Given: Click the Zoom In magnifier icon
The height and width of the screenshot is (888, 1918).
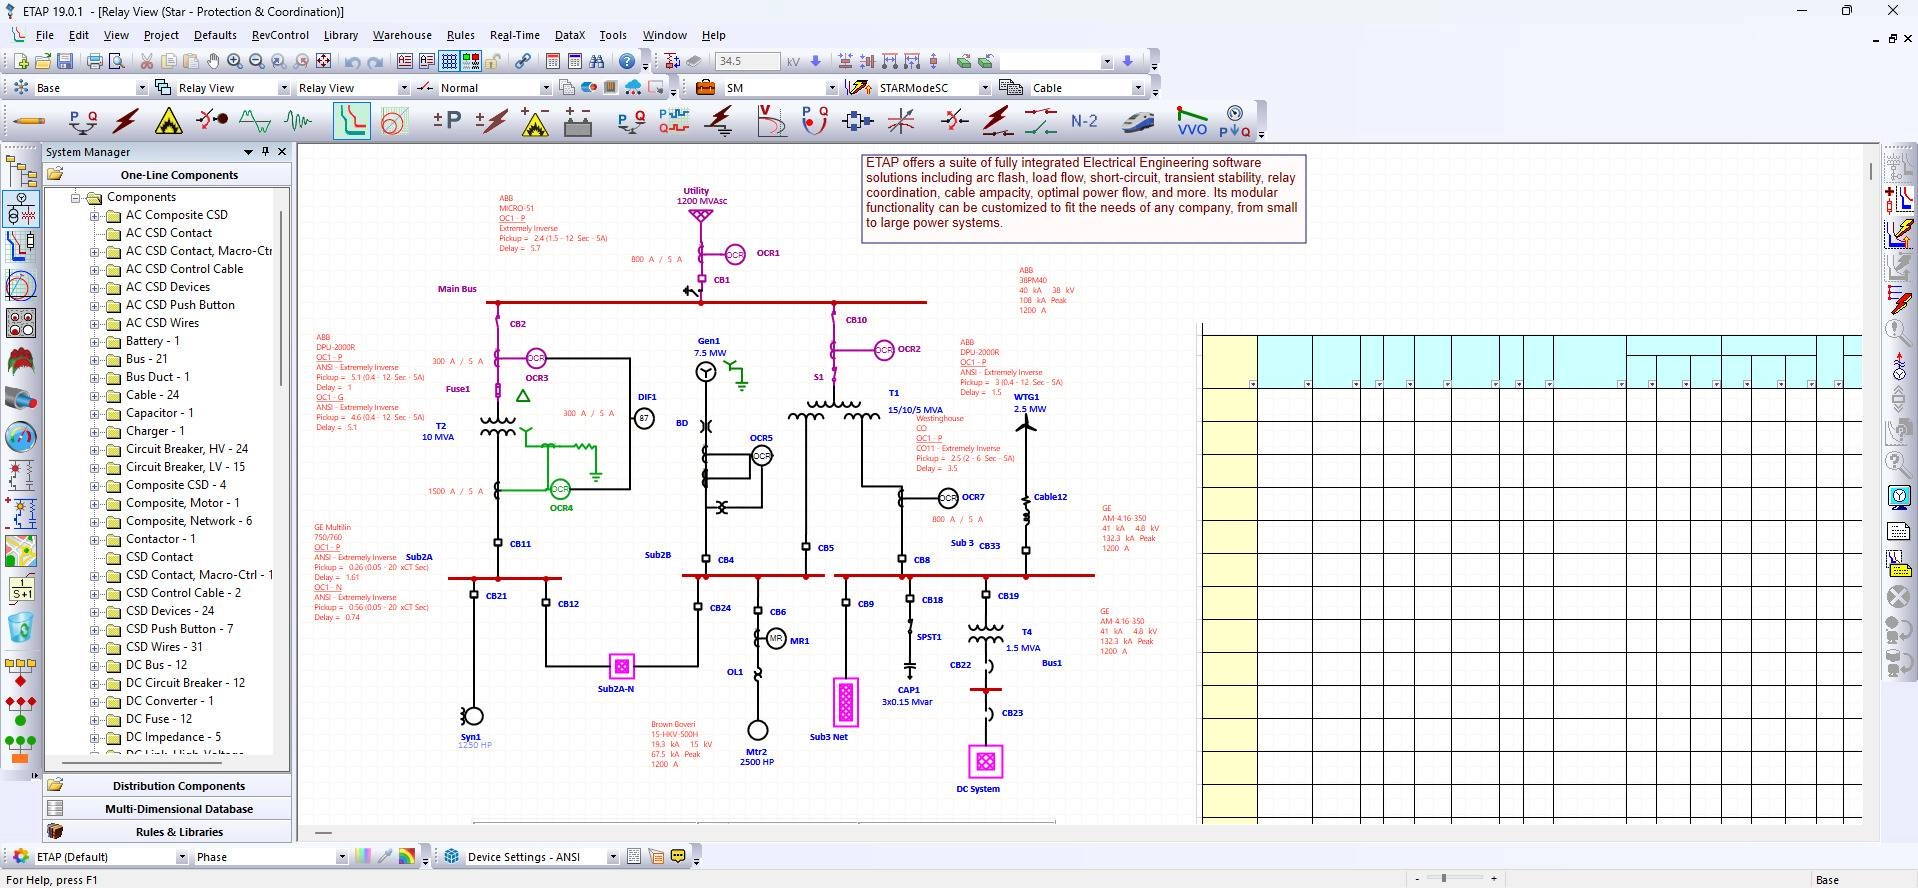Looking at the screenshot, I should tap(234, 61).
